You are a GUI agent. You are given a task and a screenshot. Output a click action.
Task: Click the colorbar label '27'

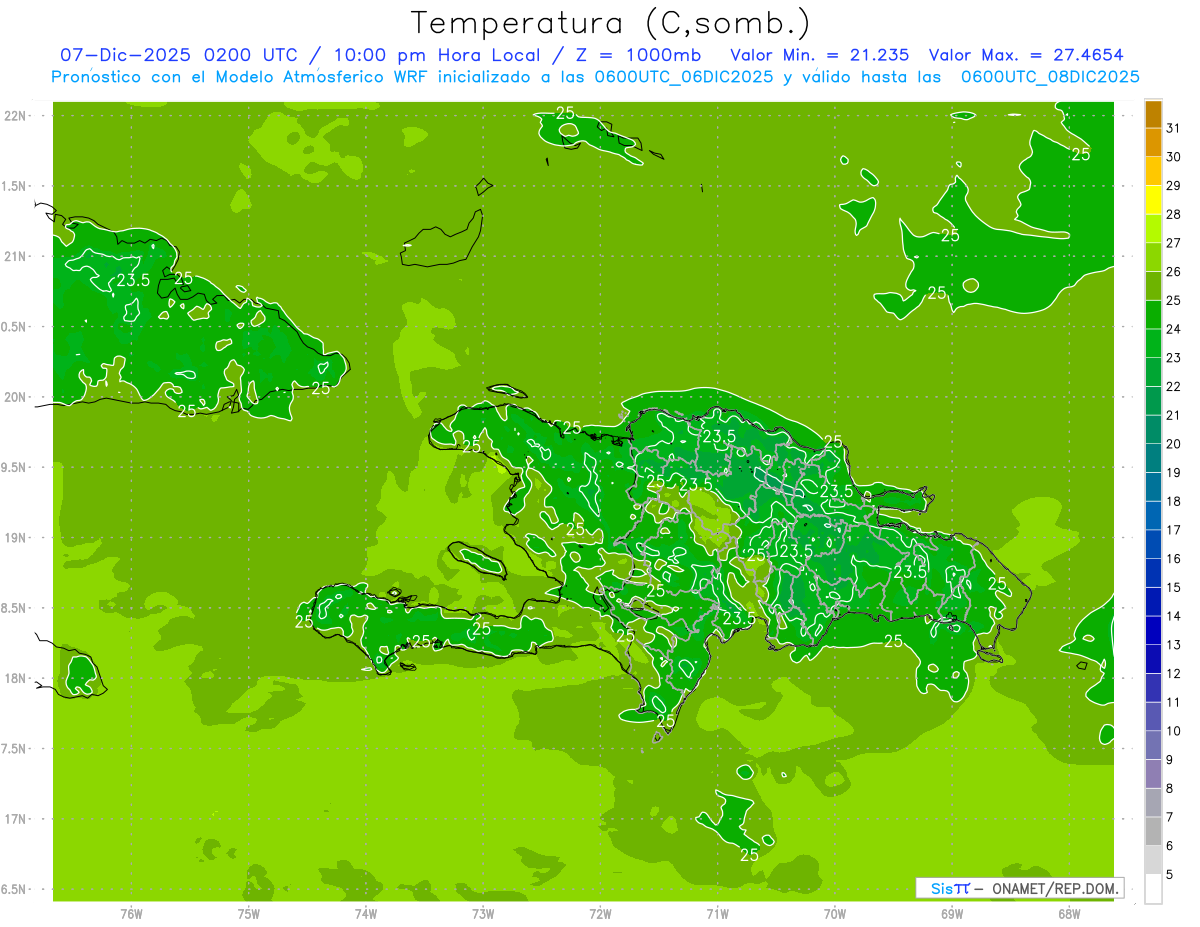click(1174, 243)
